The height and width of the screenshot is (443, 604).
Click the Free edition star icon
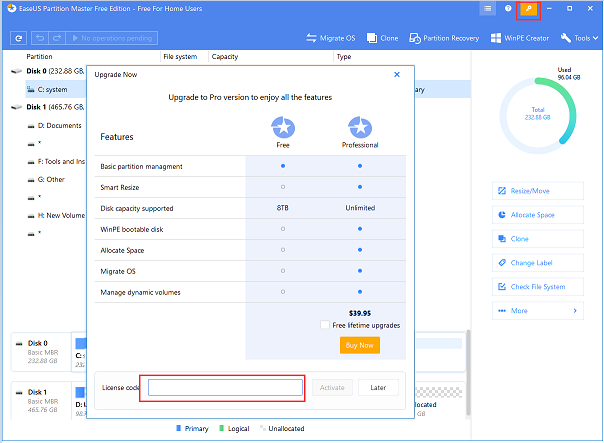point(283,127)
